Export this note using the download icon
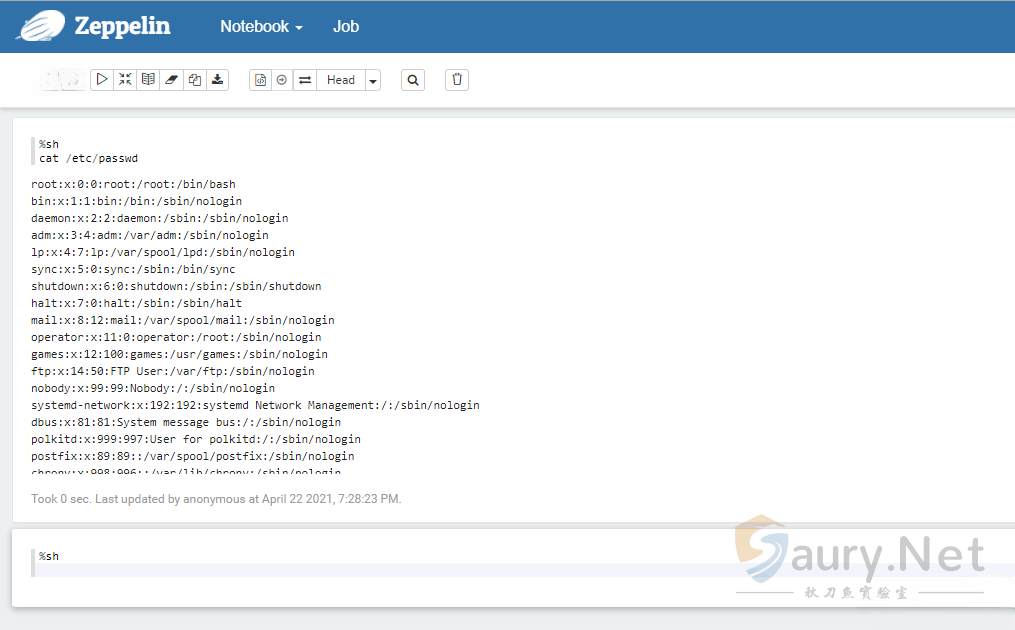 pyautogui.click(x=218, y=80)
